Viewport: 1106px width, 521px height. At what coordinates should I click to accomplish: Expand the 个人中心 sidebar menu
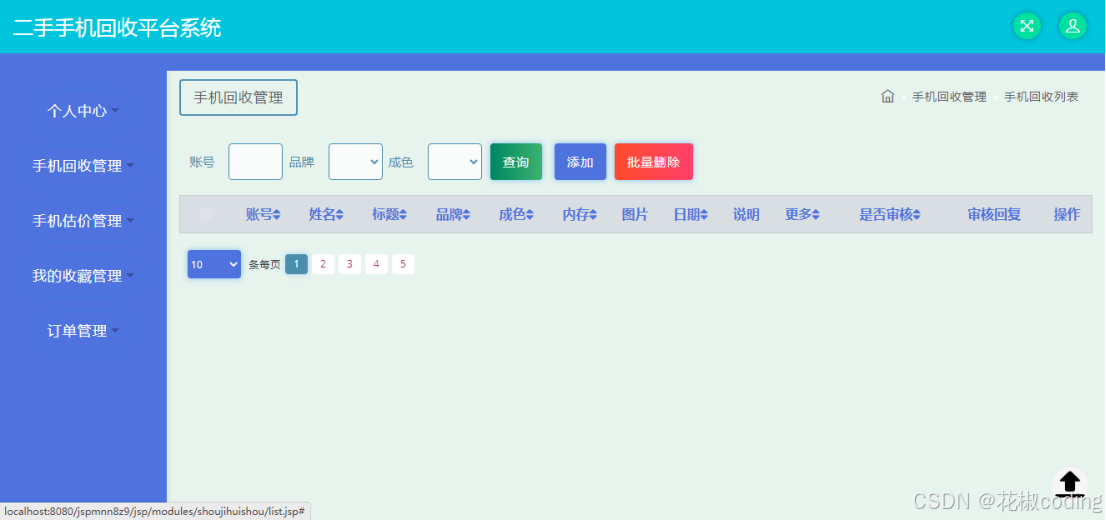point(83,111)
